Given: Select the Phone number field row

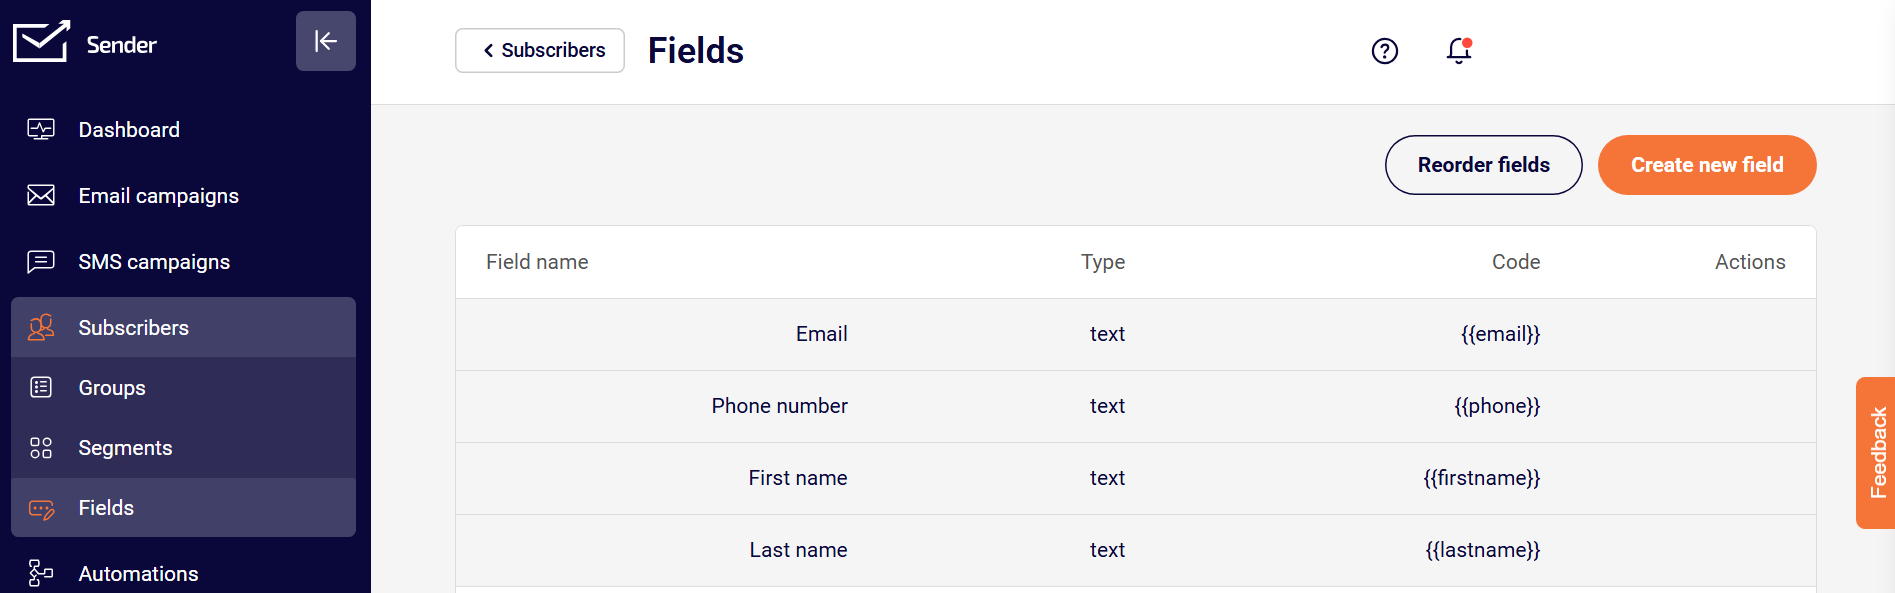Looking at the screenshot, I should [779, 406].
